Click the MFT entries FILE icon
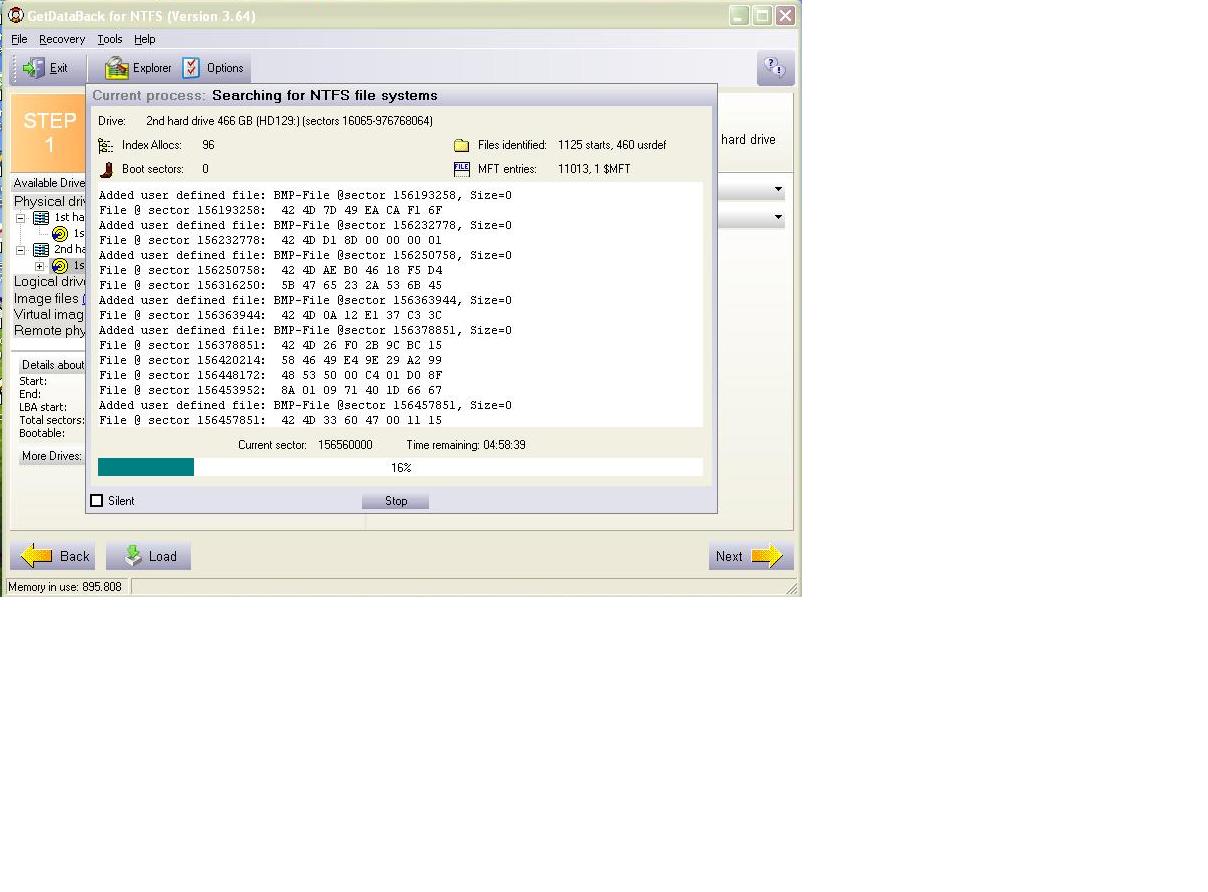Image resolution: width=1208 pixels, height=892 pixels. [461, 169]
